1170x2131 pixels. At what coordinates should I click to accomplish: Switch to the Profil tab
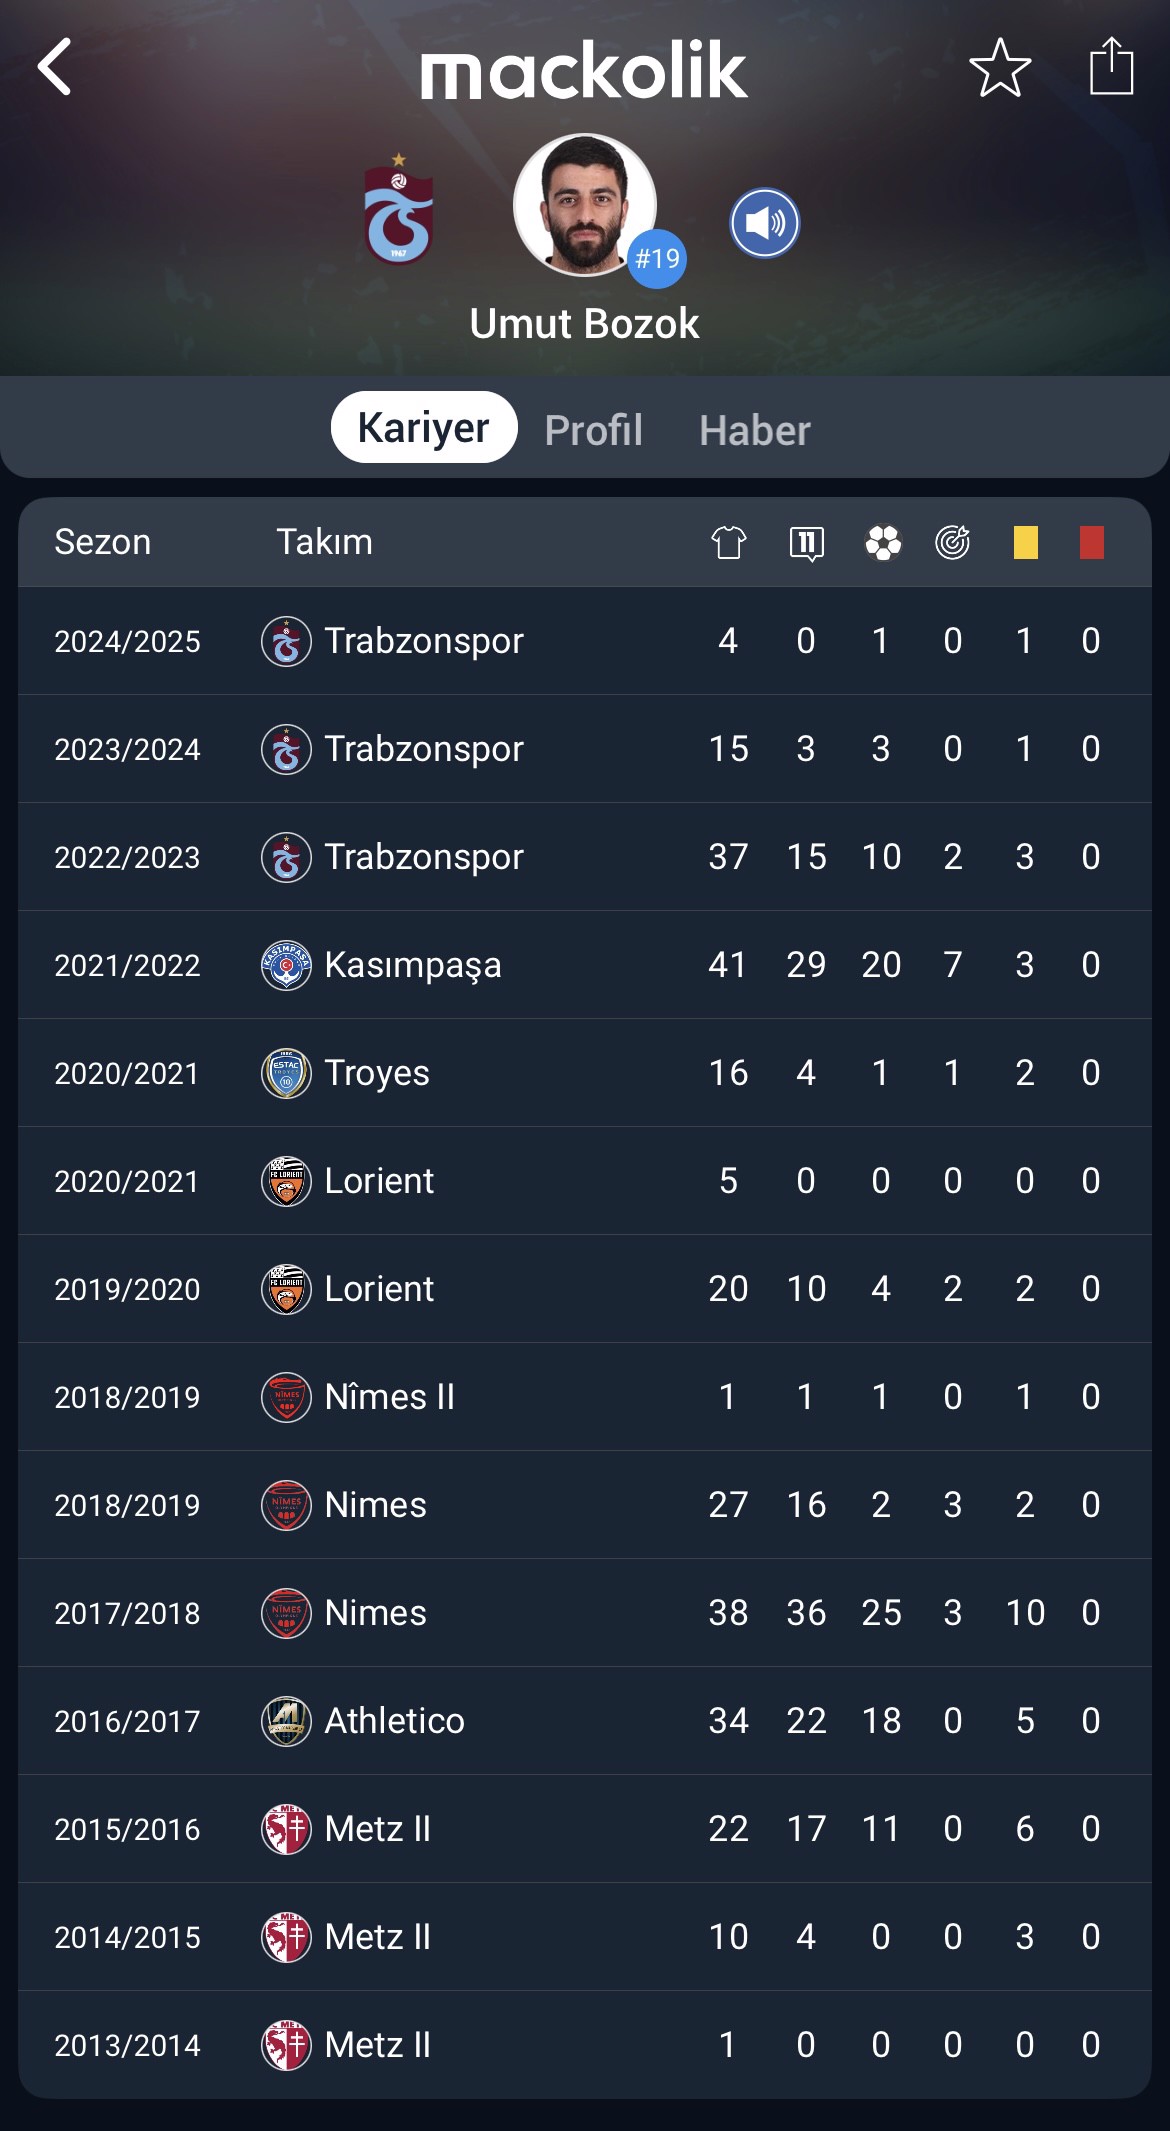pyautogui.click(x=594, y=430)
